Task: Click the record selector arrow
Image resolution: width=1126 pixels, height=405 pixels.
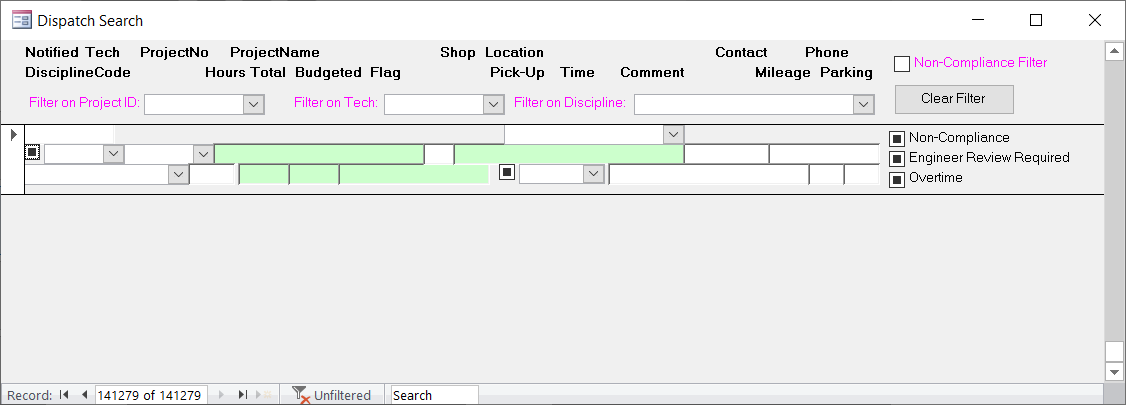Action: click(x=12, y=134)
